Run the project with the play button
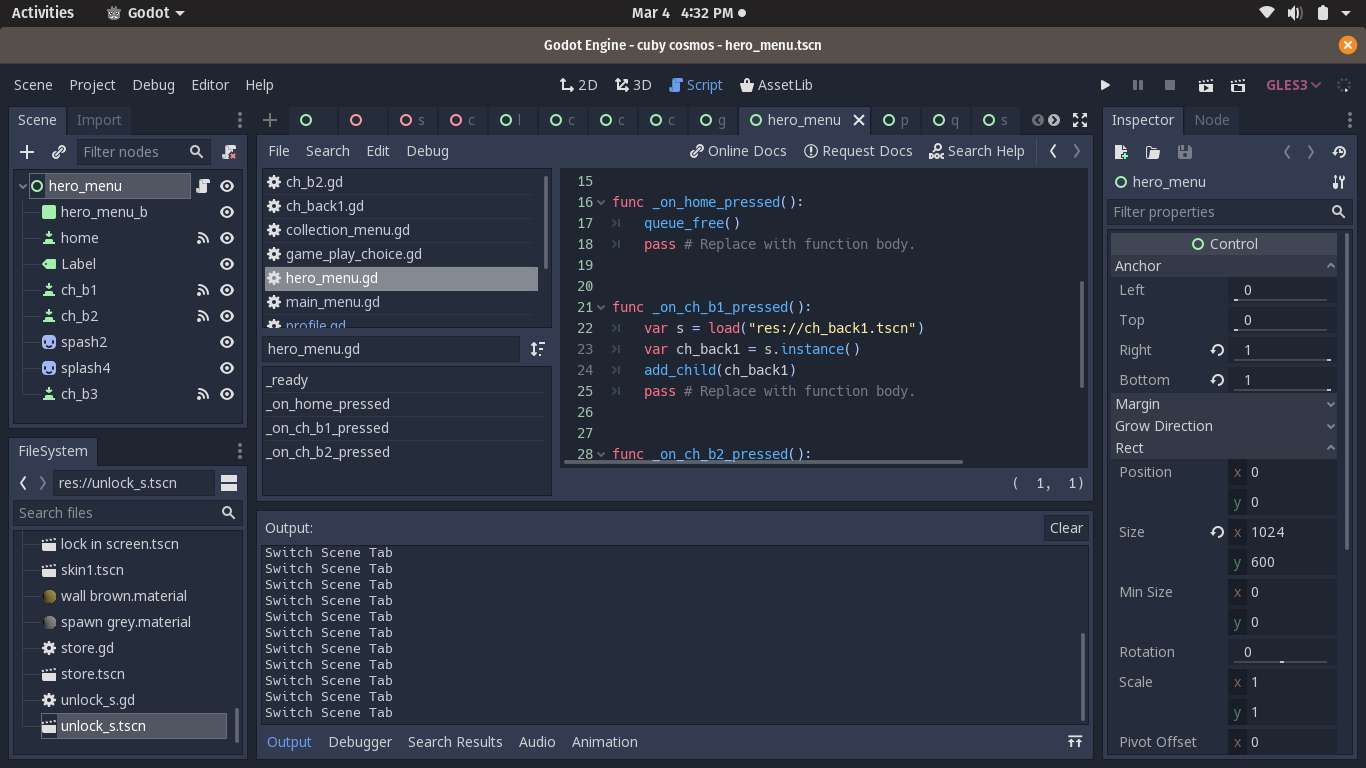Viewport: 1366px width, 768px height. pos(1105,85)
